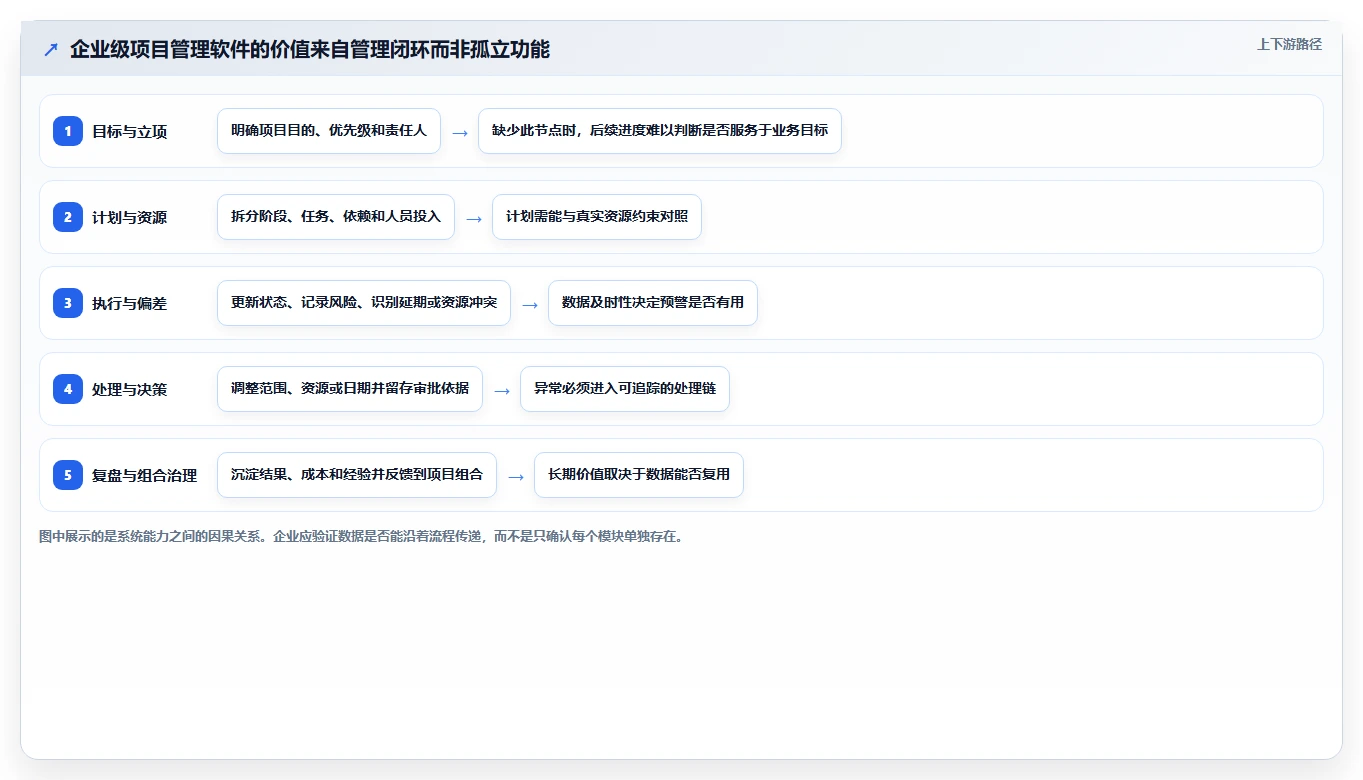Click the 明确项目目的、优先级和责任人 box
Viewport: 1363px width, 780px height.
329,131
